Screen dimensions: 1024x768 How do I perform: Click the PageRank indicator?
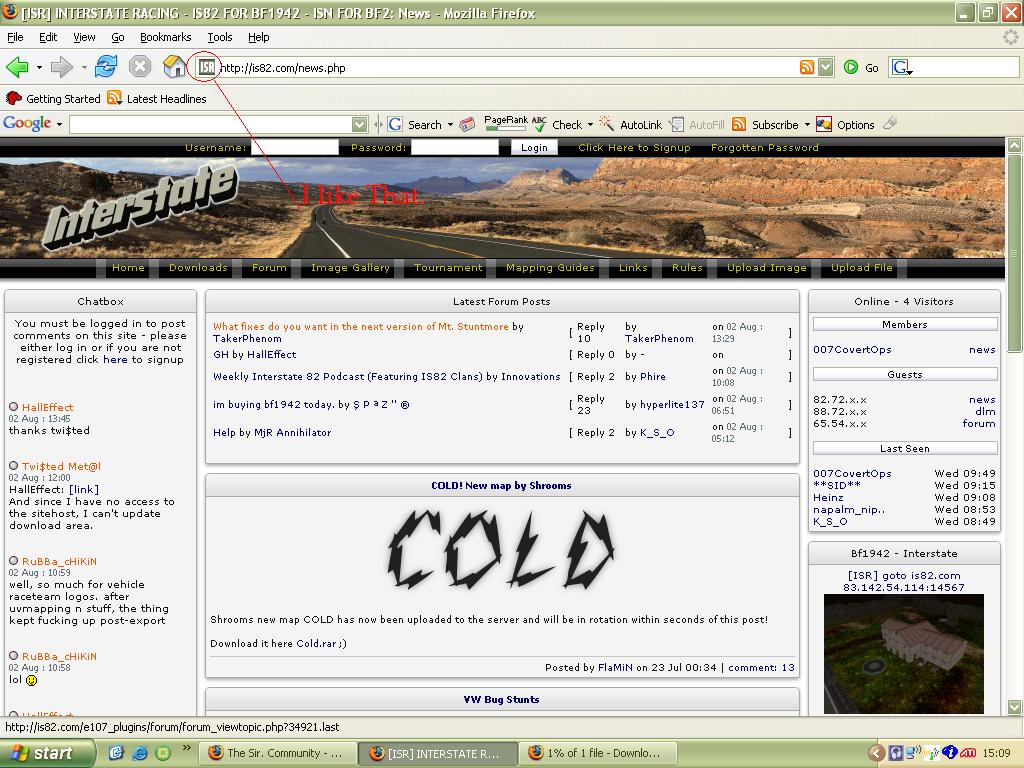tap(505, 123)
